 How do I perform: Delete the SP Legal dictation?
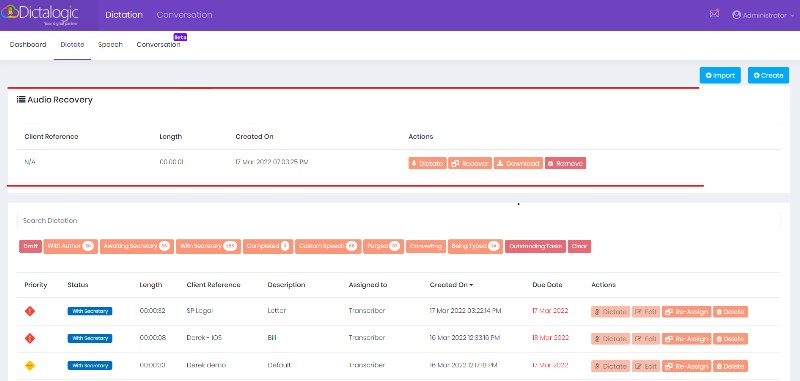click(730, 312)
